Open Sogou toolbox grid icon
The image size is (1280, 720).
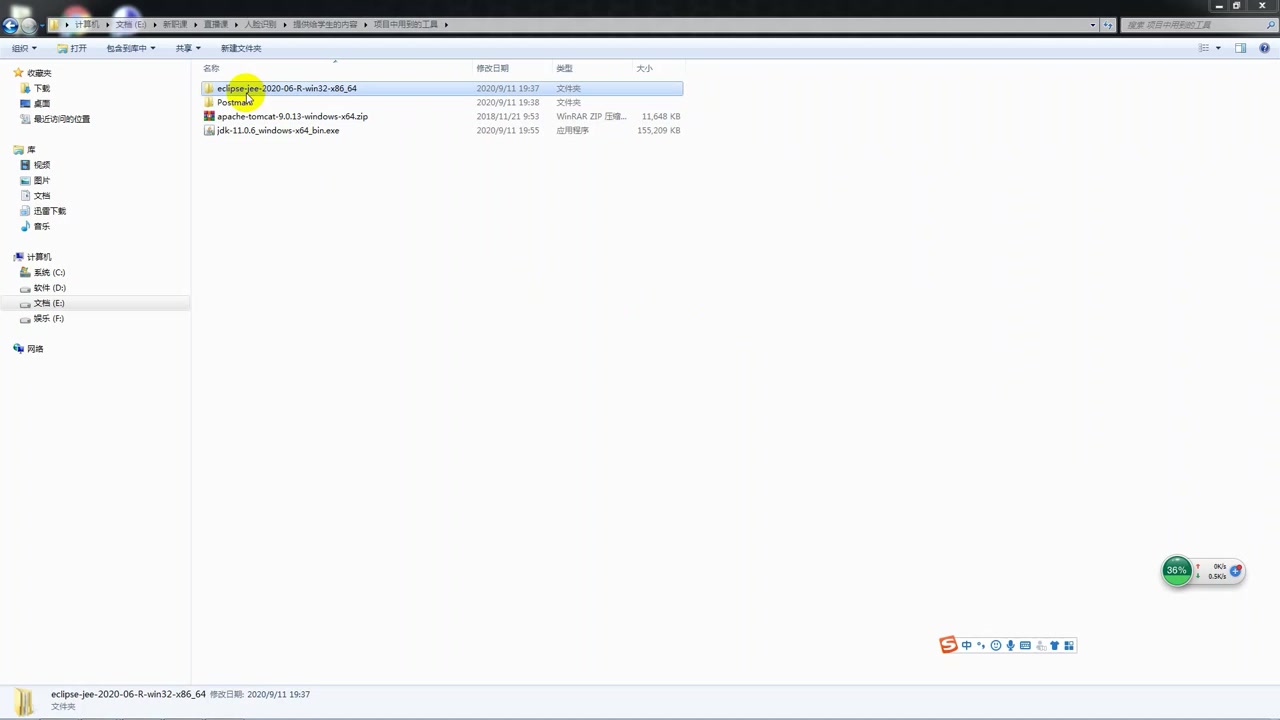click(x=1069, y=645)
